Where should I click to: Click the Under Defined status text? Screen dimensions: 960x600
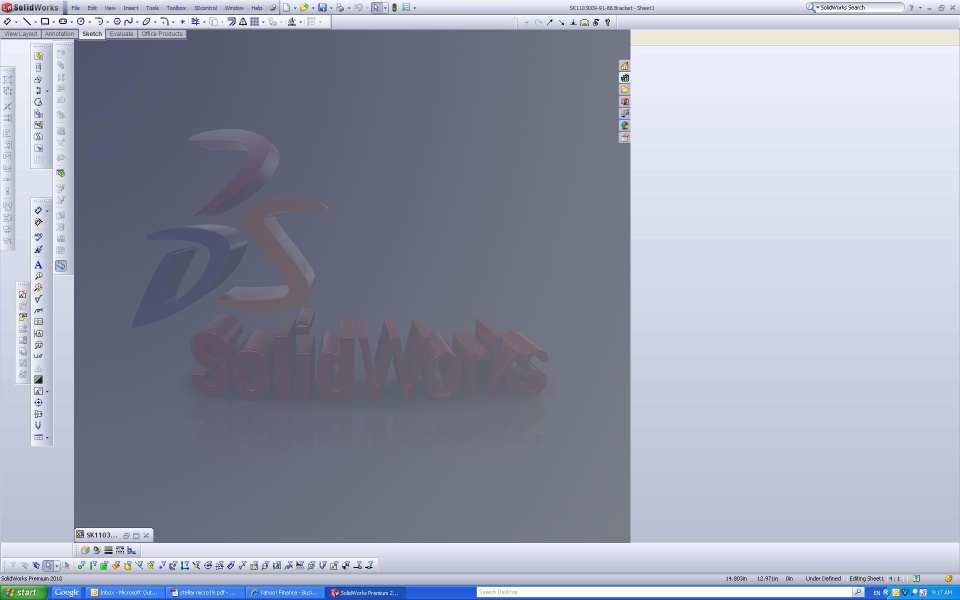coord(823,579)
